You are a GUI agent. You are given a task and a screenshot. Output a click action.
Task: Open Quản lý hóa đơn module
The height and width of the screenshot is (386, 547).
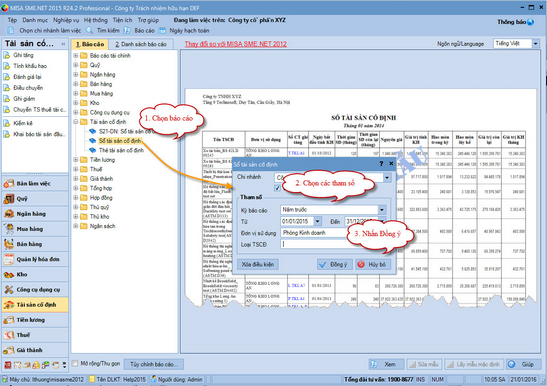tap(35, 259)
